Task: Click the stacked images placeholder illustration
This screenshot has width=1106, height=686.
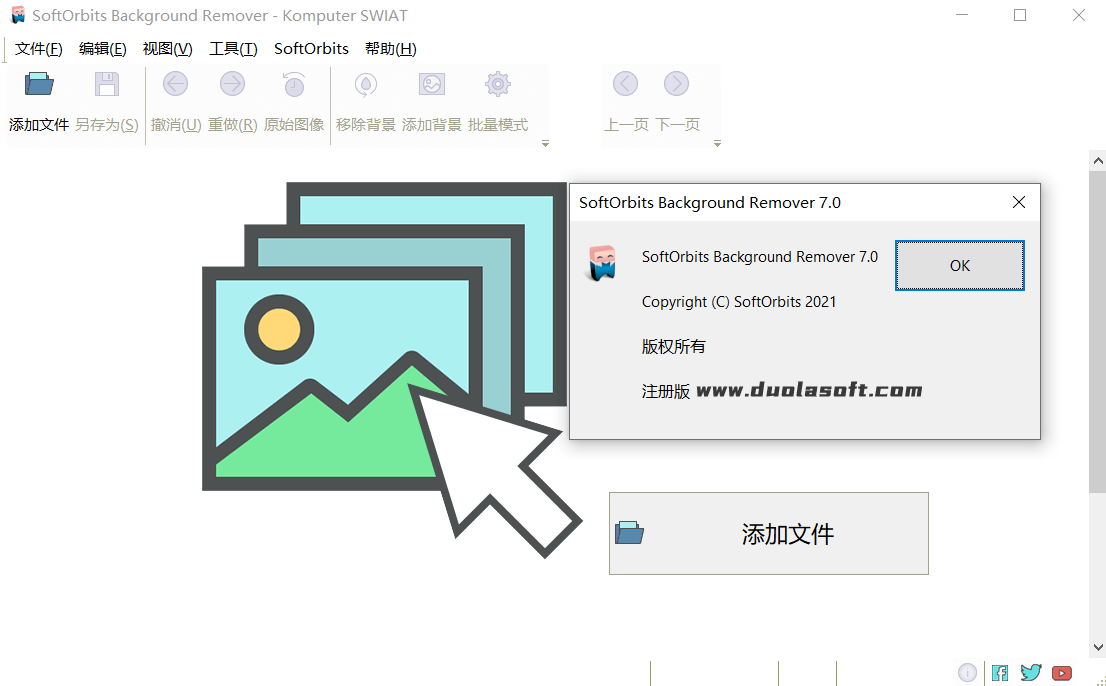Action: point(391,370)
